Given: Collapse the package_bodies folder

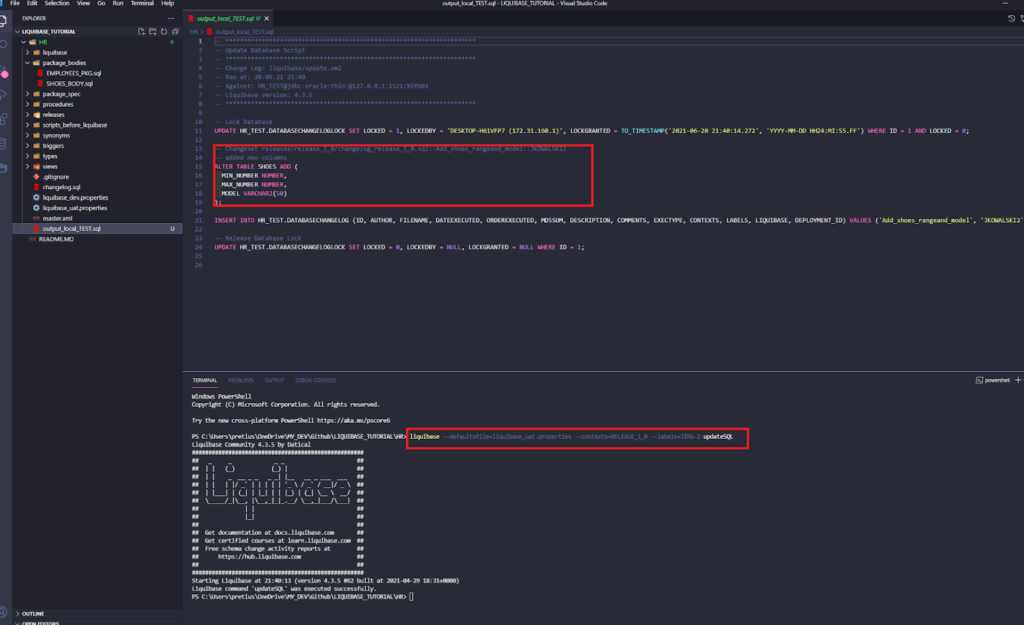Looking at the screenshot, I should click(97, 63).
